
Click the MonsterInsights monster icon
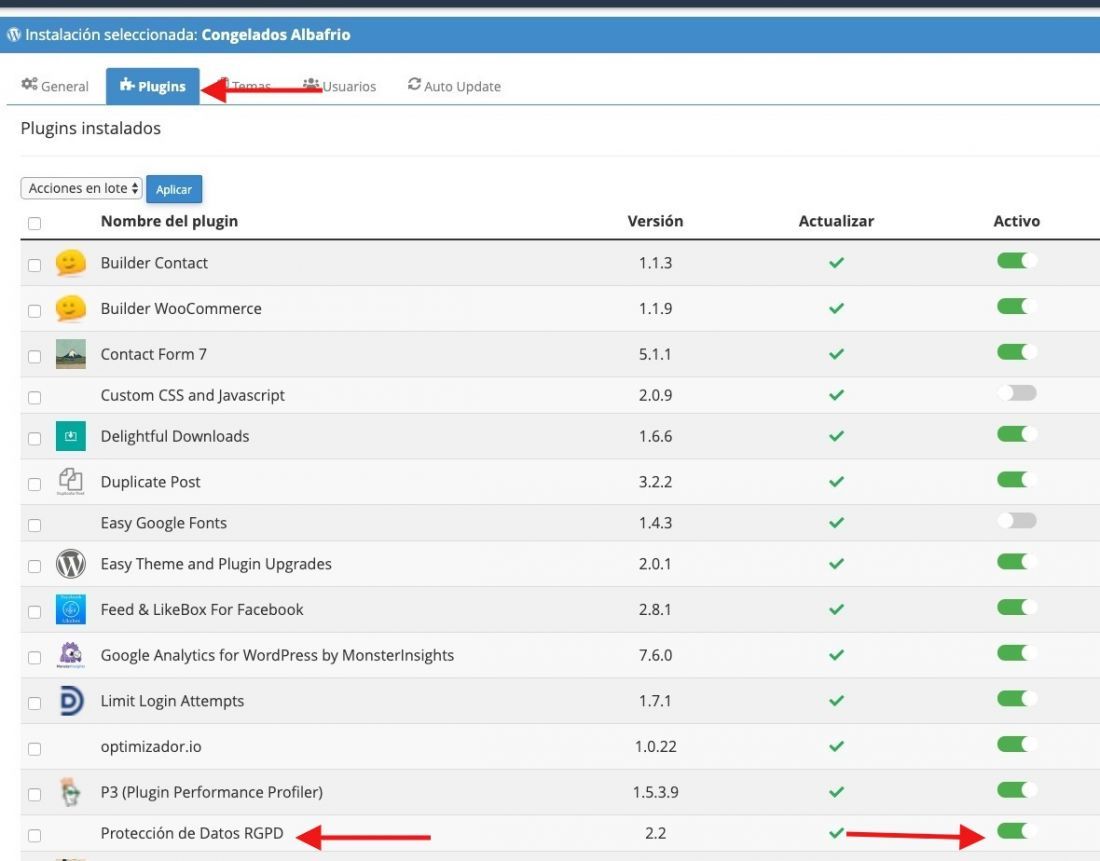(x=70, y=655)
